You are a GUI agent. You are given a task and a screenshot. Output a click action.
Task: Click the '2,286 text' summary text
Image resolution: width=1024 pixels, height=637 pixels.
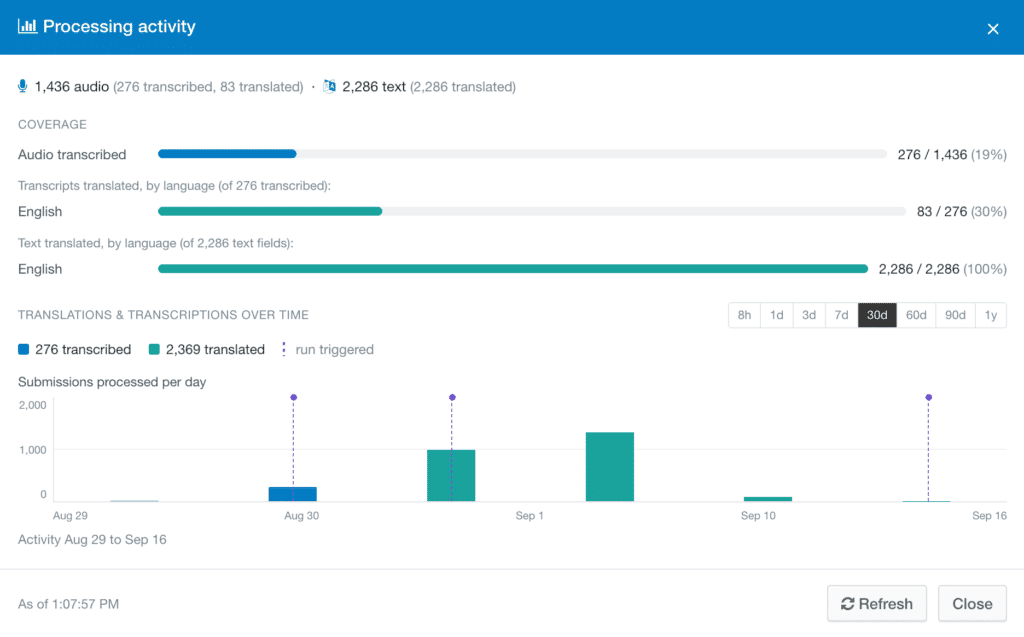tap(374, 87)
